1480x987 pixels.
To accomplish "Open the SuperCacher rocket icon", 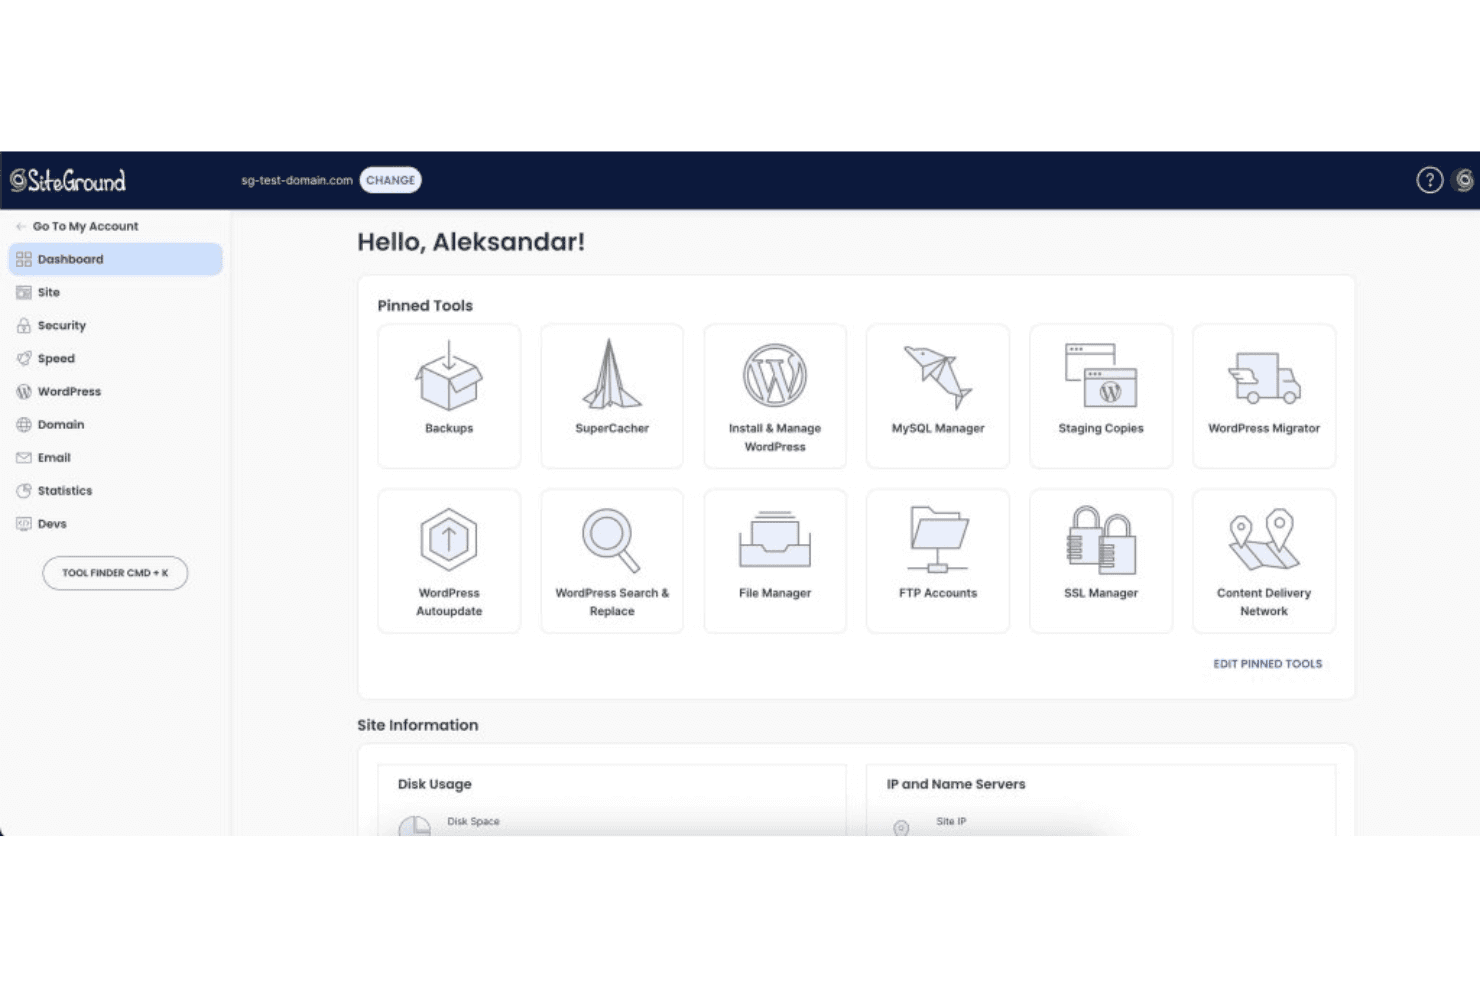I will pyautogui.click(x=612, y=374).
